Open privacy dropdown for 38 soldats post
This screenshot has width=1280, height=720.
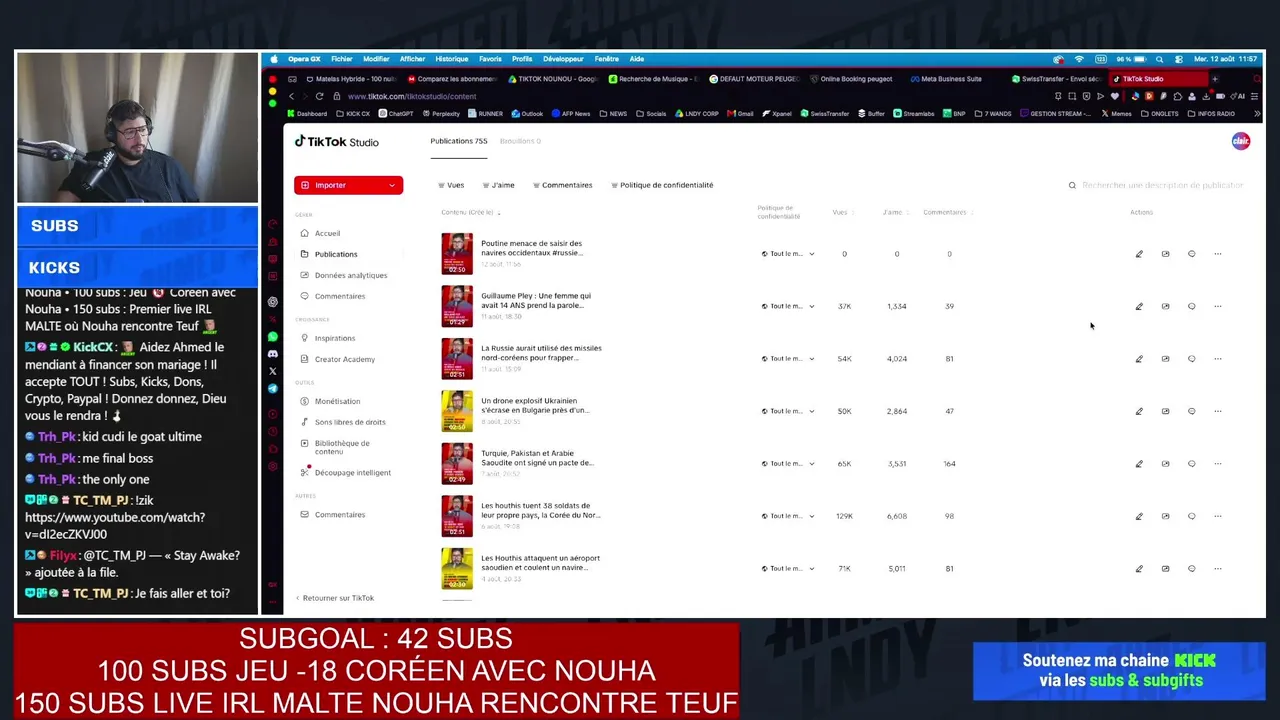pos(788,516)
